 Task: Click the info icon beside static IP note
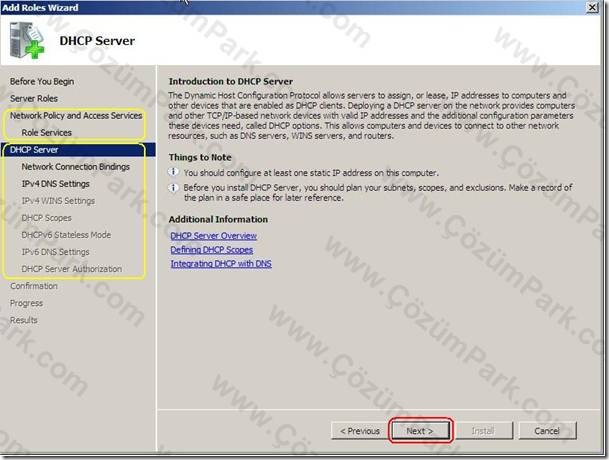pyautogui.click(x=173, y=172)
